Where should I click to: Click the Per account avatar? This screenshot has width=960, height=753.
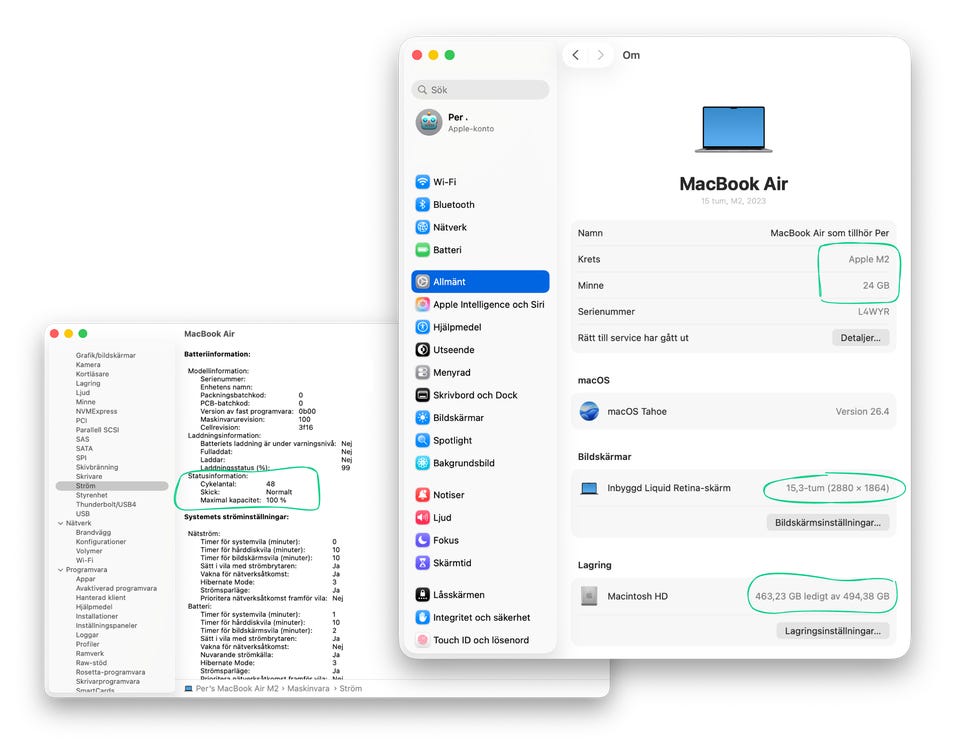click(429, 122)
